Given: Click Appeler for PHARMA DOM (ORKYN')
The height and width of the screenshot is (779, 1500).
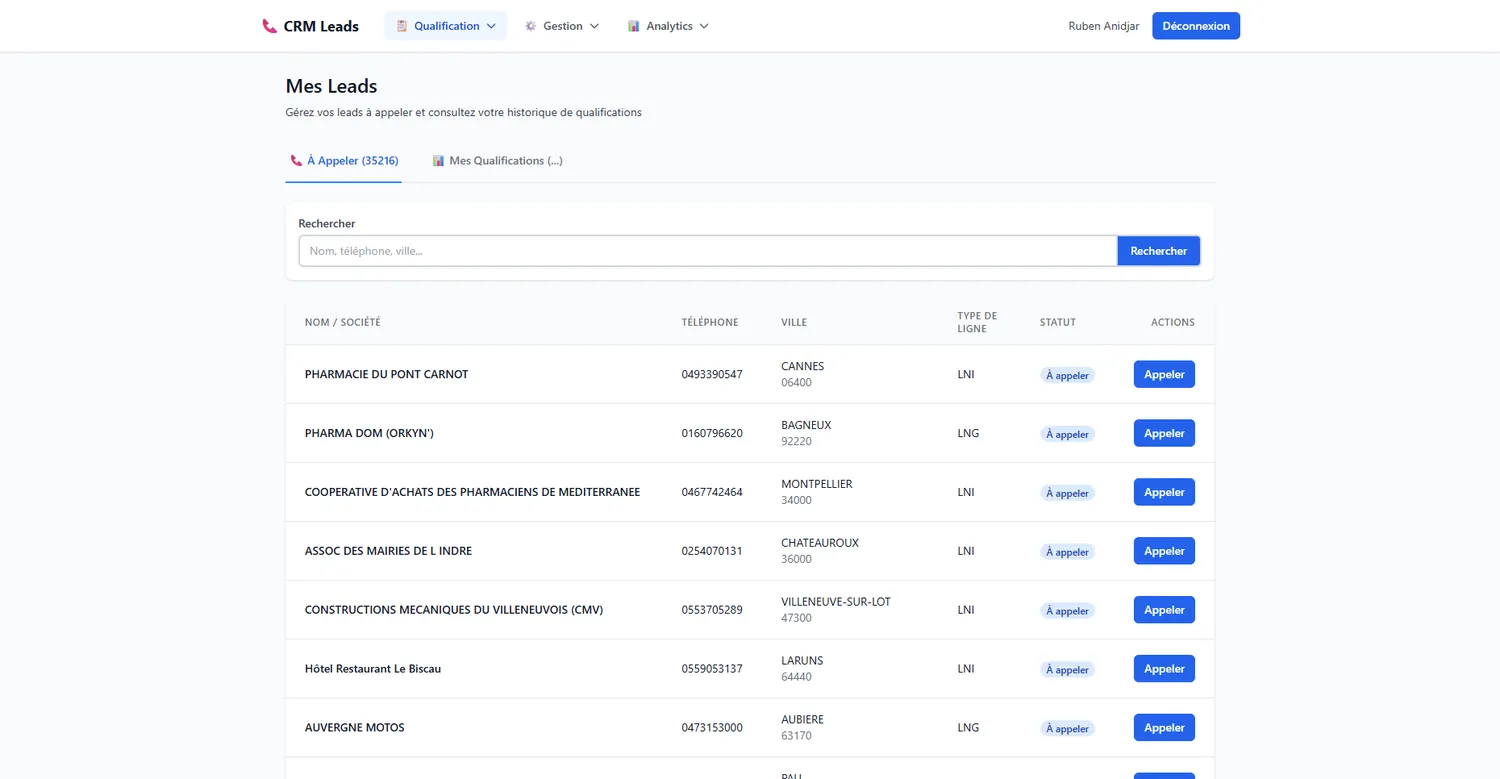Looking at the screenshot, I should click(x=1164, y=433).
